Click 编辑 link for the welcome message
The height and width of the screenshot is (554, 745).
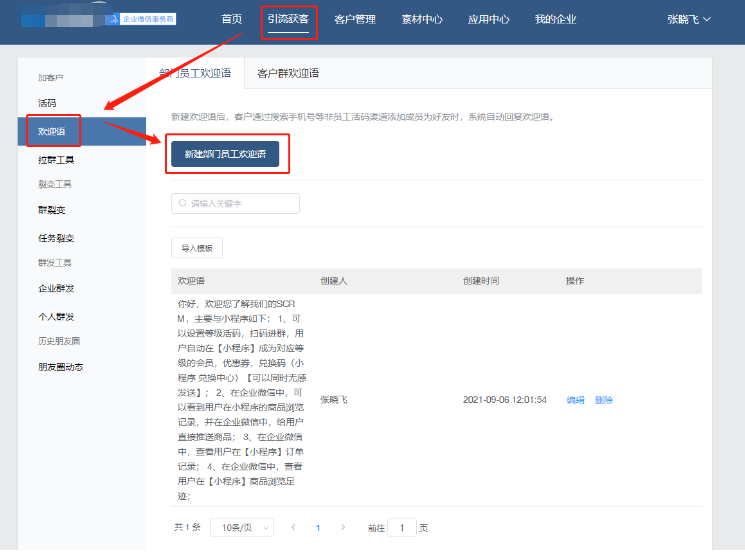point(576,400)
